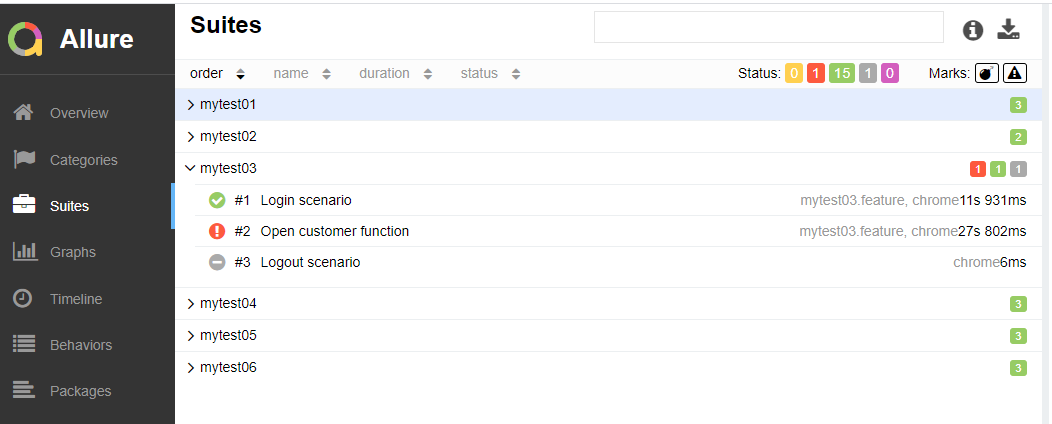Open the info icon near search
The width and height of the screenshot is (1052, 424).
pyautogui.click(x=973, y=30)
